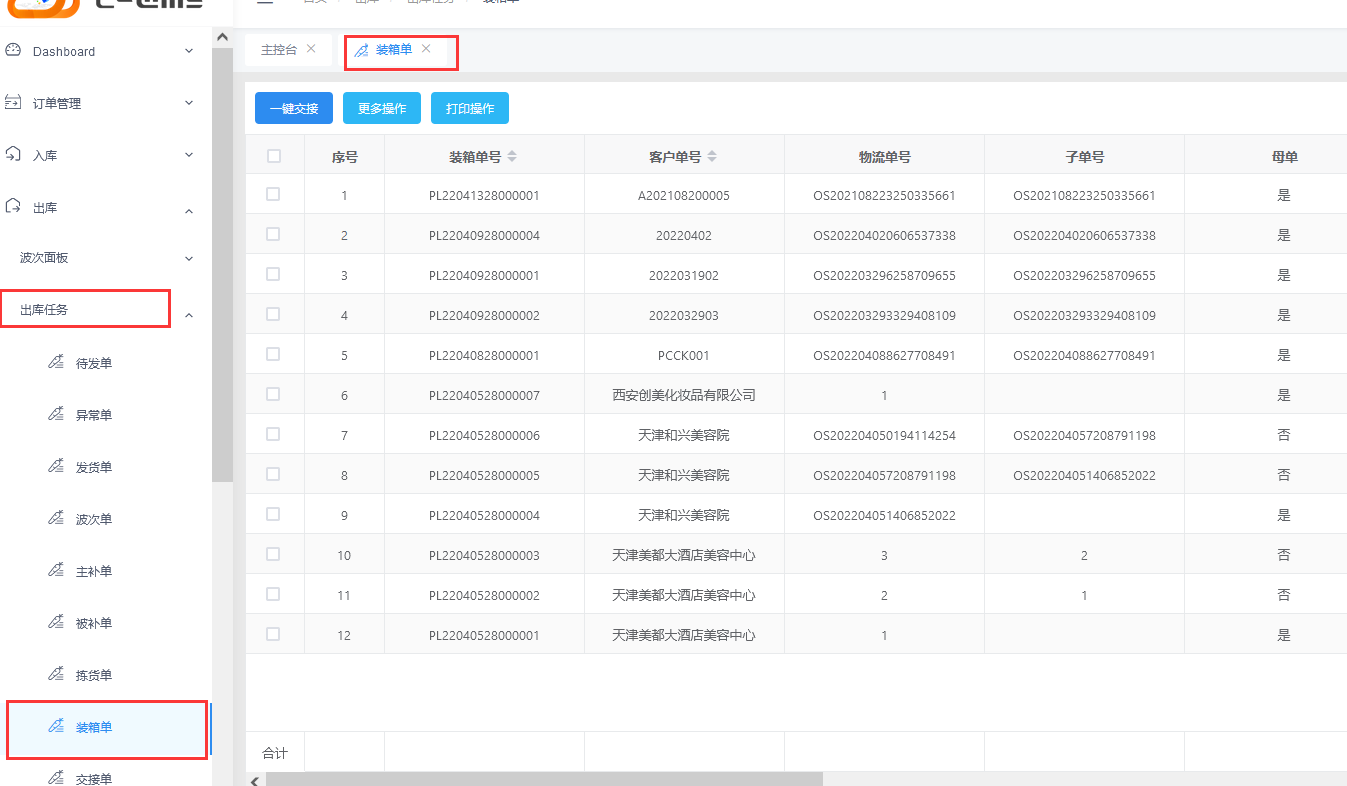Click the 订单管理 sidebar icon
1347x786 pixels.
click(x=13, y=102)
